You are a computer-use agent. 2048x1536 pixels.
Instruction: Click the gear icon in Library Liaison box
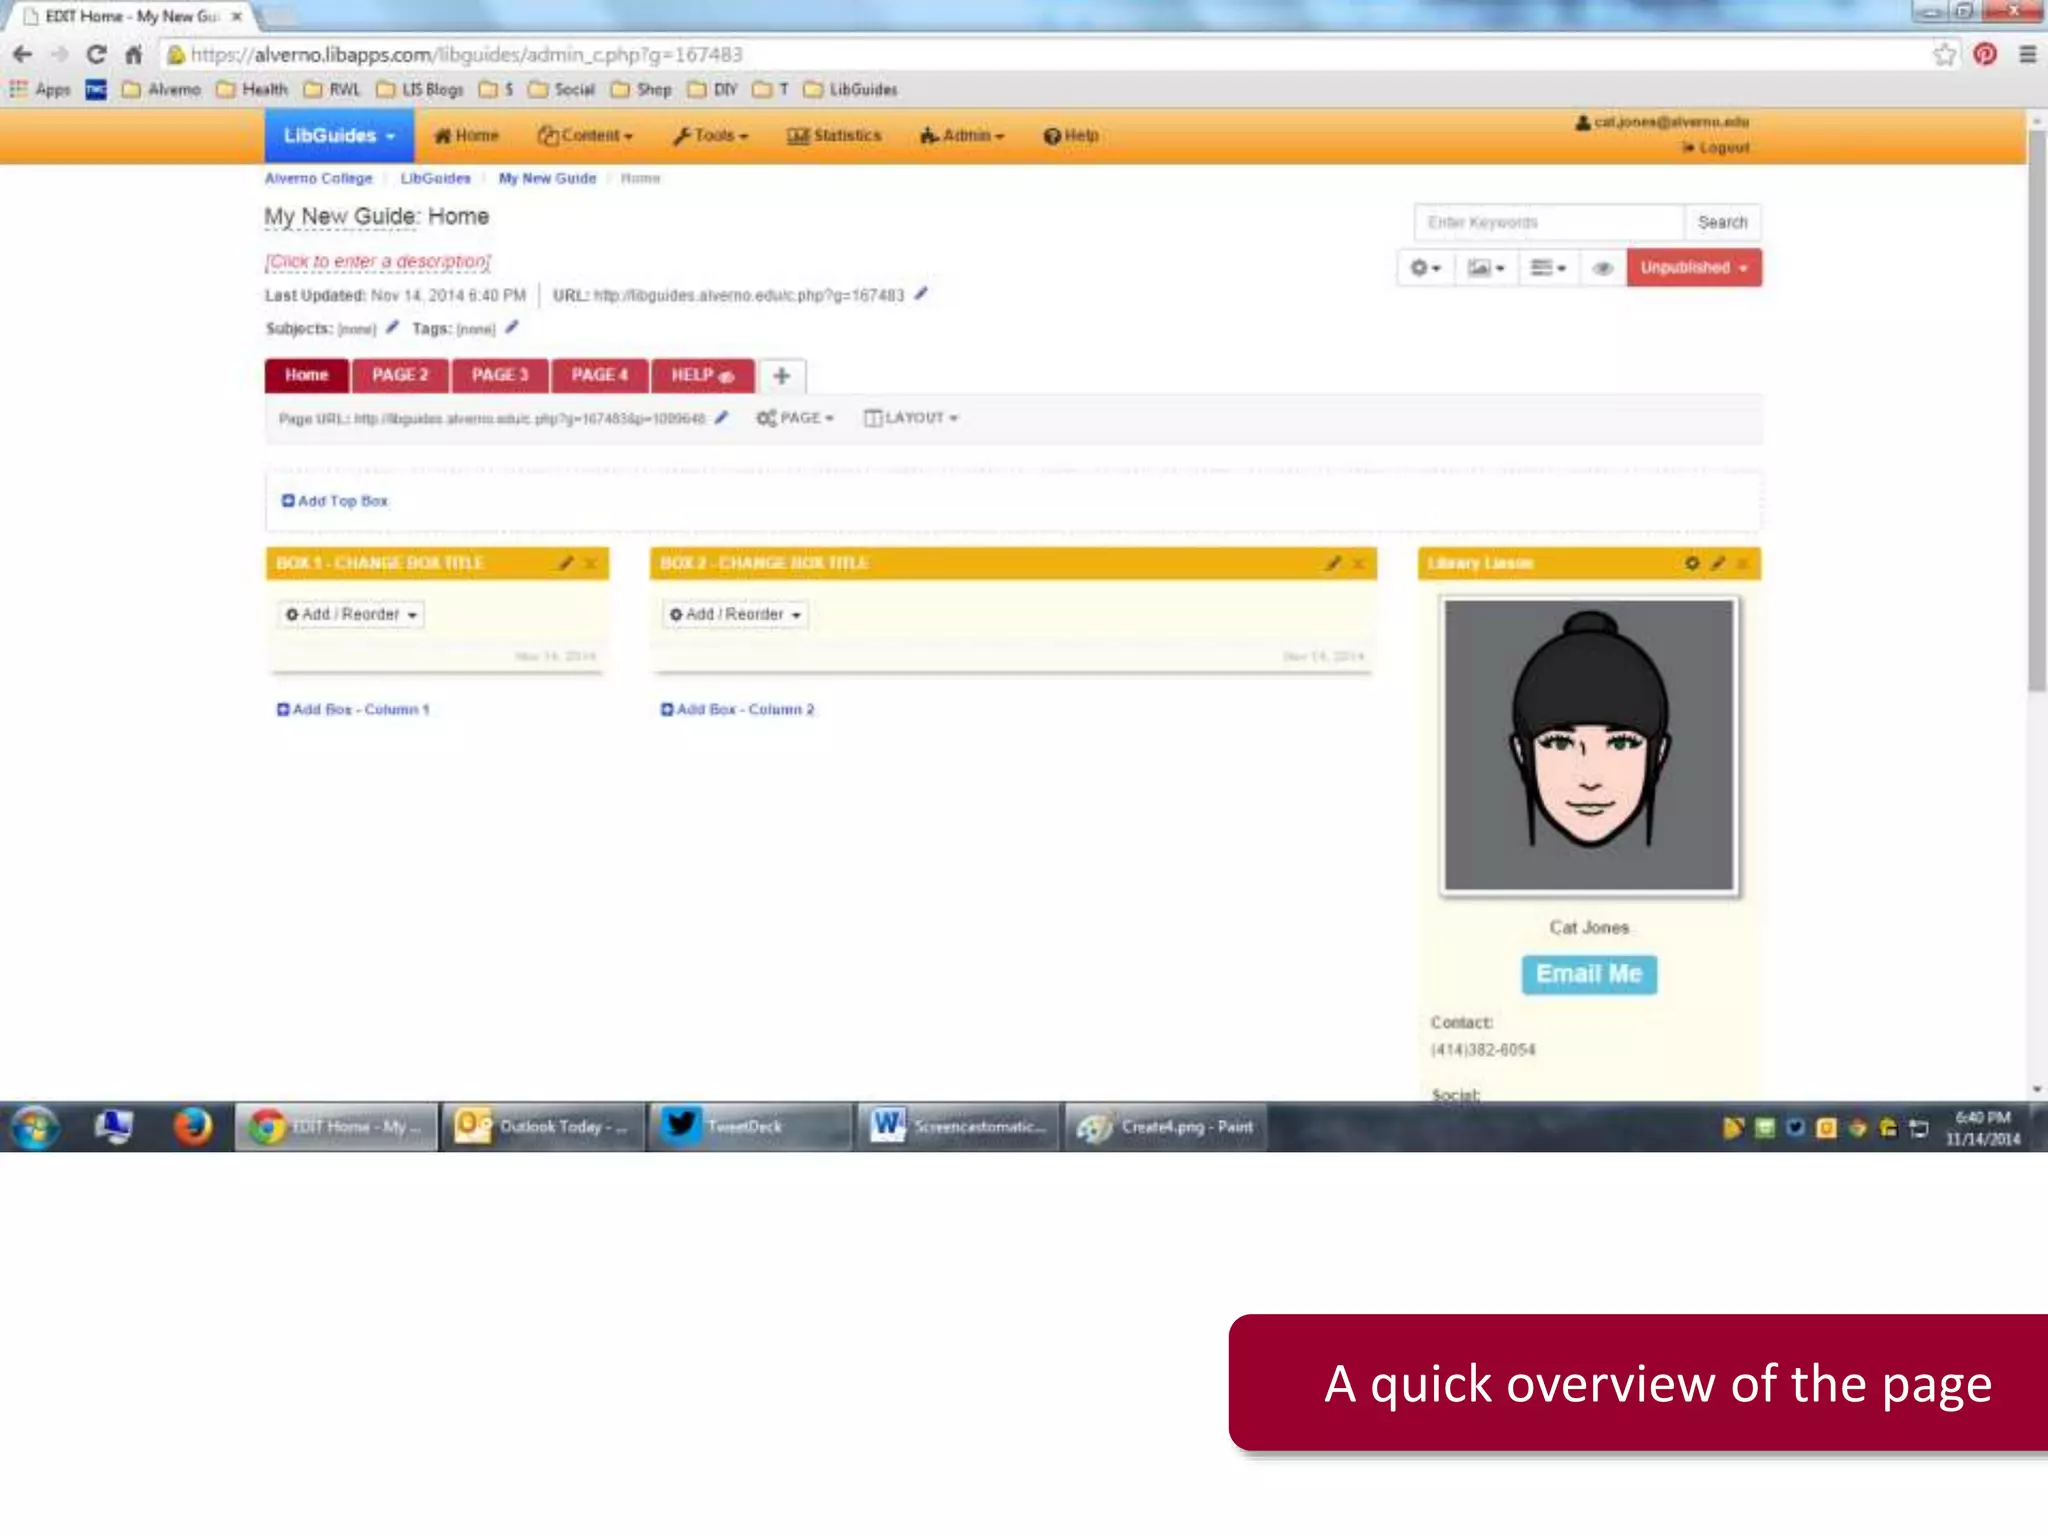click(1691, 563)
